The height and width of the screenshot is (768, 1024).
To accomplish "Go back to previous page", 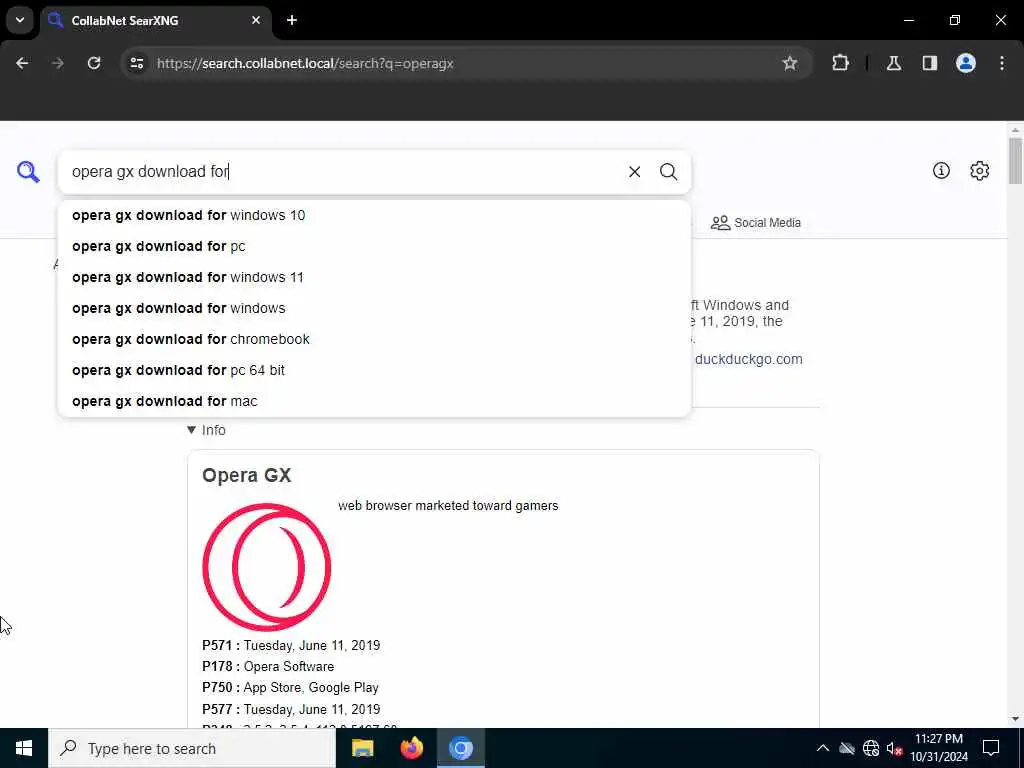I will 22,63.
